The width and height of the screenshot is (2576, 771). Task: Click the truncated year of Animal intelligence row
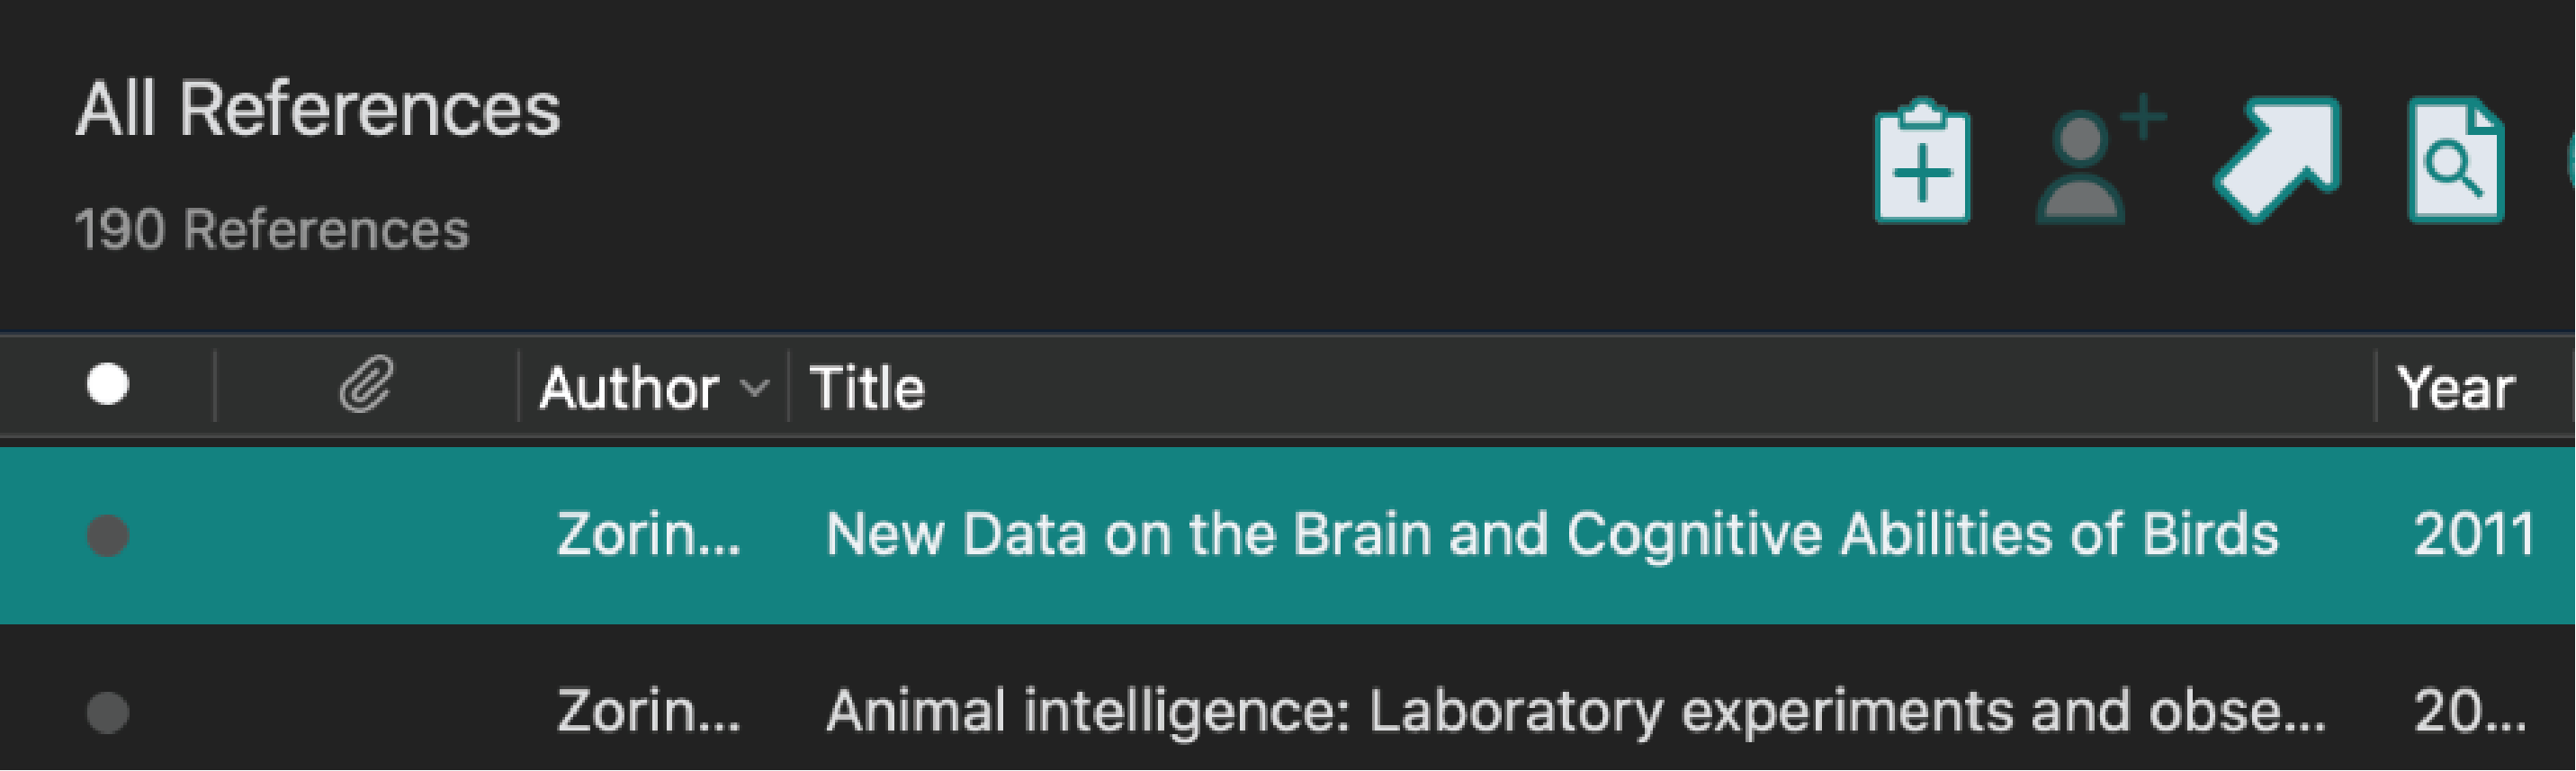pos(2469,711)
